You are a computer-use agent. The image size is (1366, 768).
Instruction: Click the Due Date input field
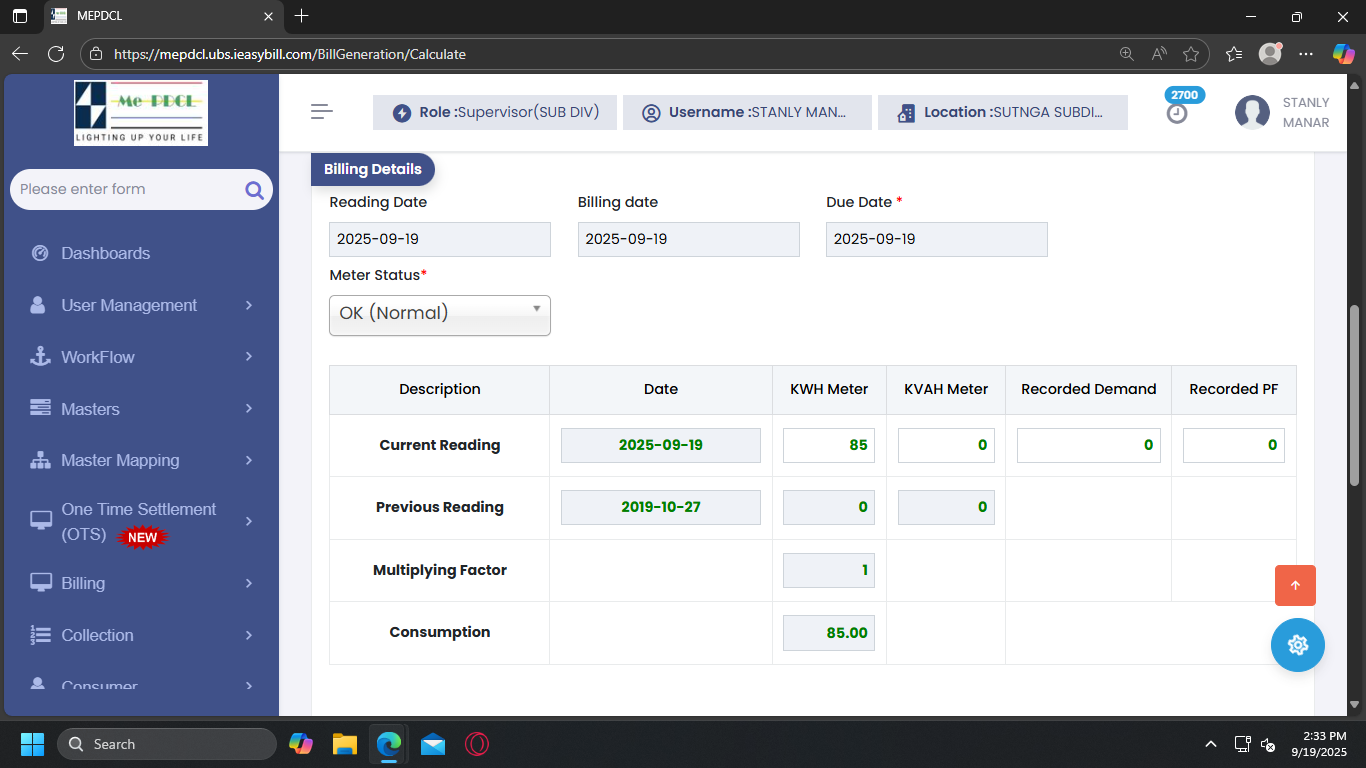[x=936, y=239]
